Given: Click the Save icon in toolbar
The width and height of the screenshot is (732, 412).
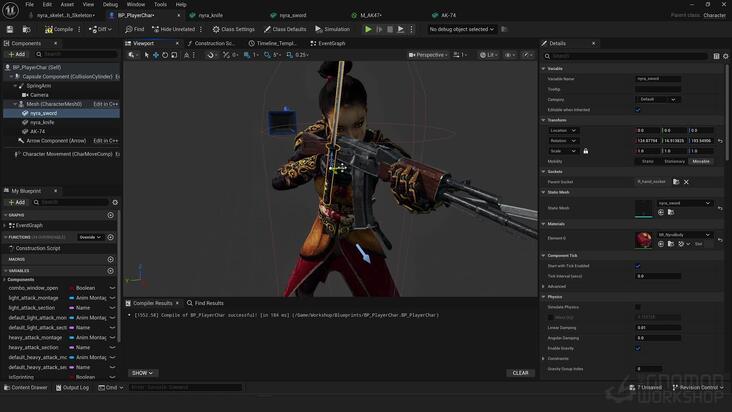Looking at the screenshot, I should (x=9, y=29).
